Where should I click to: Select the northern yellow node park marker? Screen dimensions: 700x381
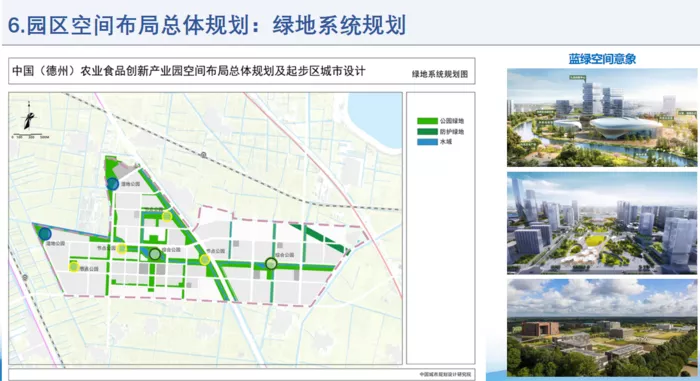tap(167, 216)
